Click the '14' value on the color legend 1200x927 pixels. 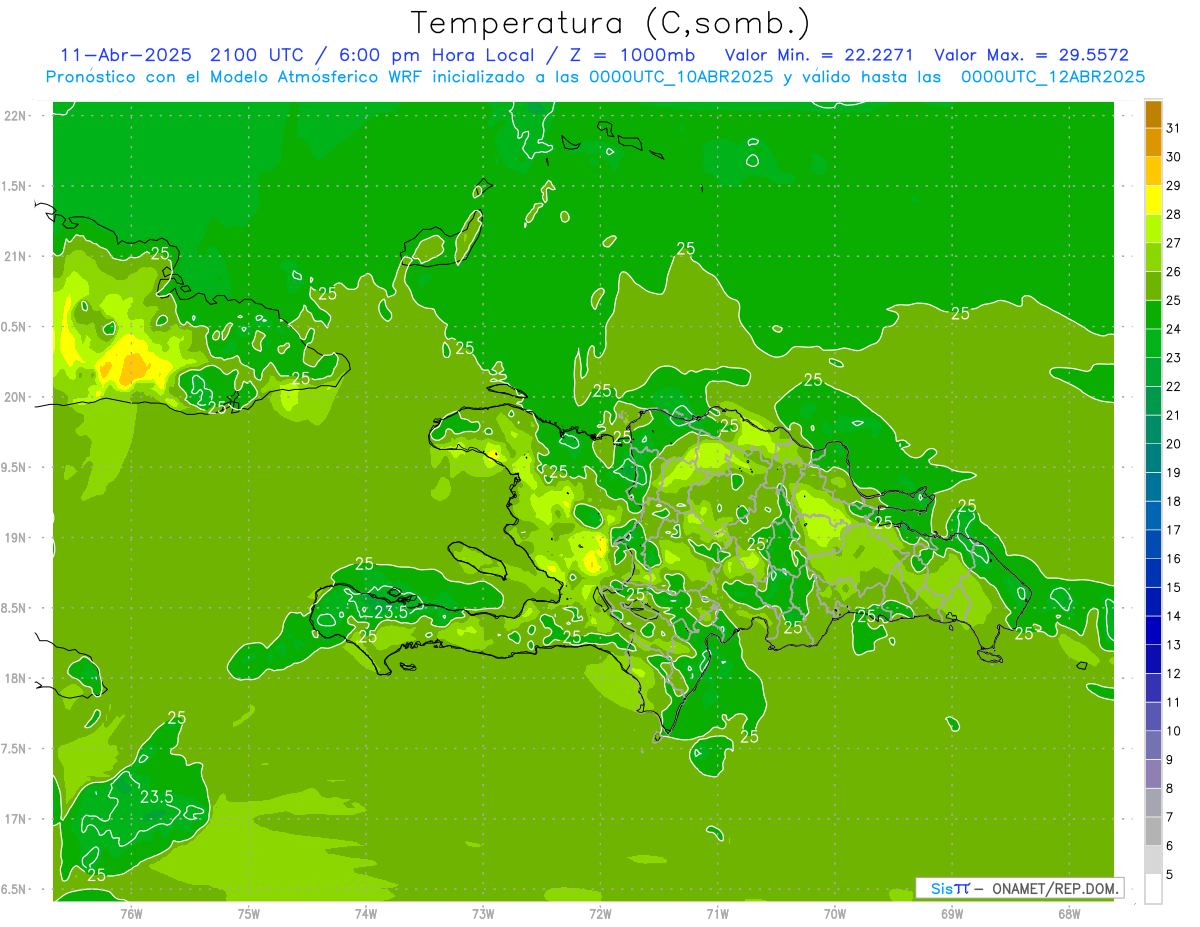pyautogui.click(x=1173, y=616)
